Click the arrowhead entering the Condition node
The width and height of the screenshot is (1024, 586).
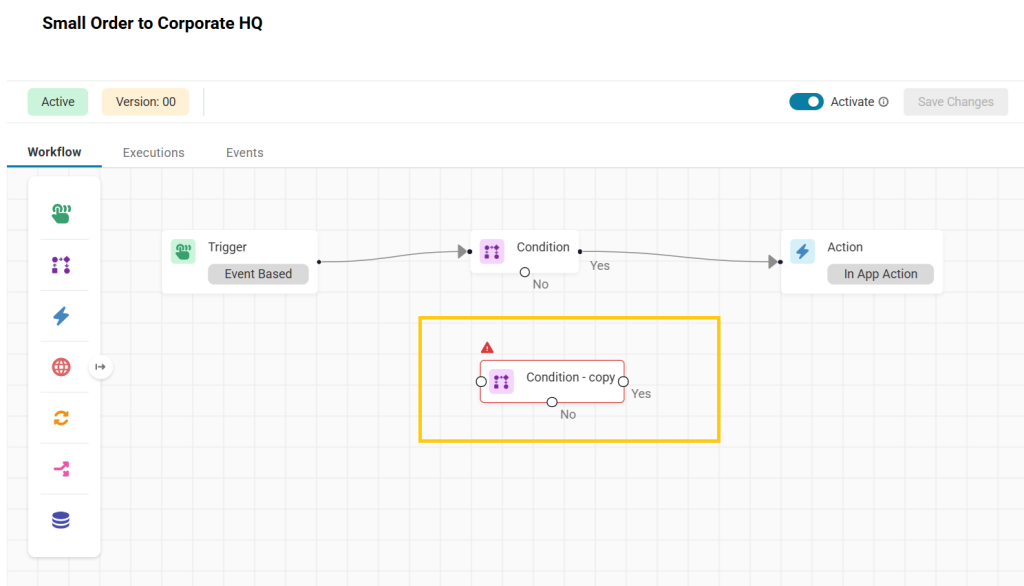(462, 252)
